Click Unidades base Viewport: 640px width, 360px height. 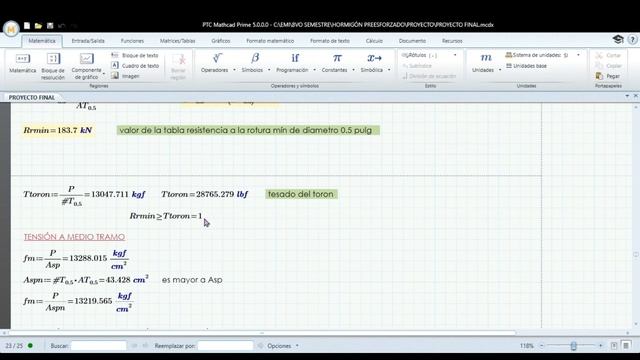(x=526, y=66)
